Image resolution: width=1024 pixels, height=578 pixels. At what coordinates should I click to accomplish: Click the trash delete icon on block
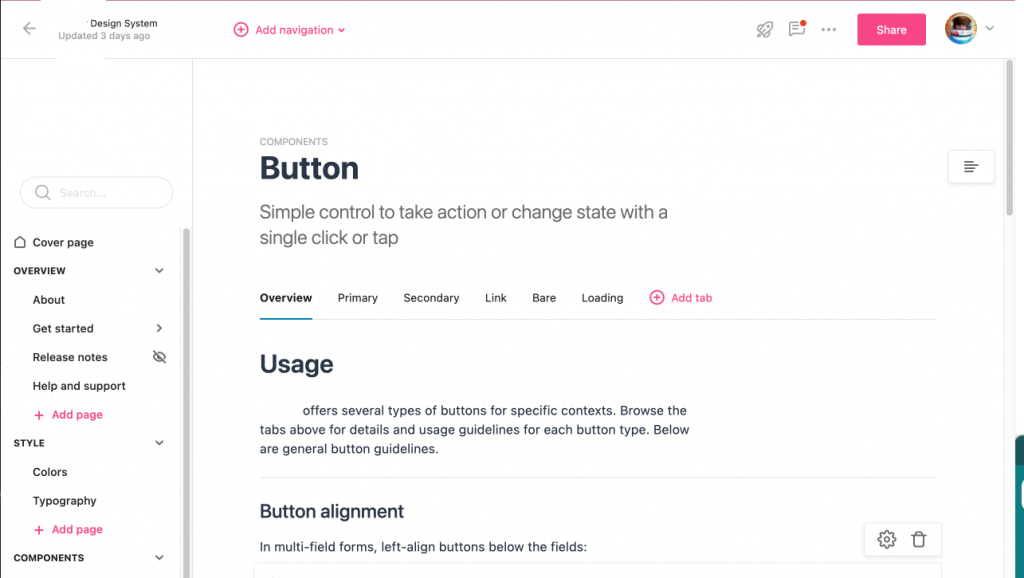919,539
